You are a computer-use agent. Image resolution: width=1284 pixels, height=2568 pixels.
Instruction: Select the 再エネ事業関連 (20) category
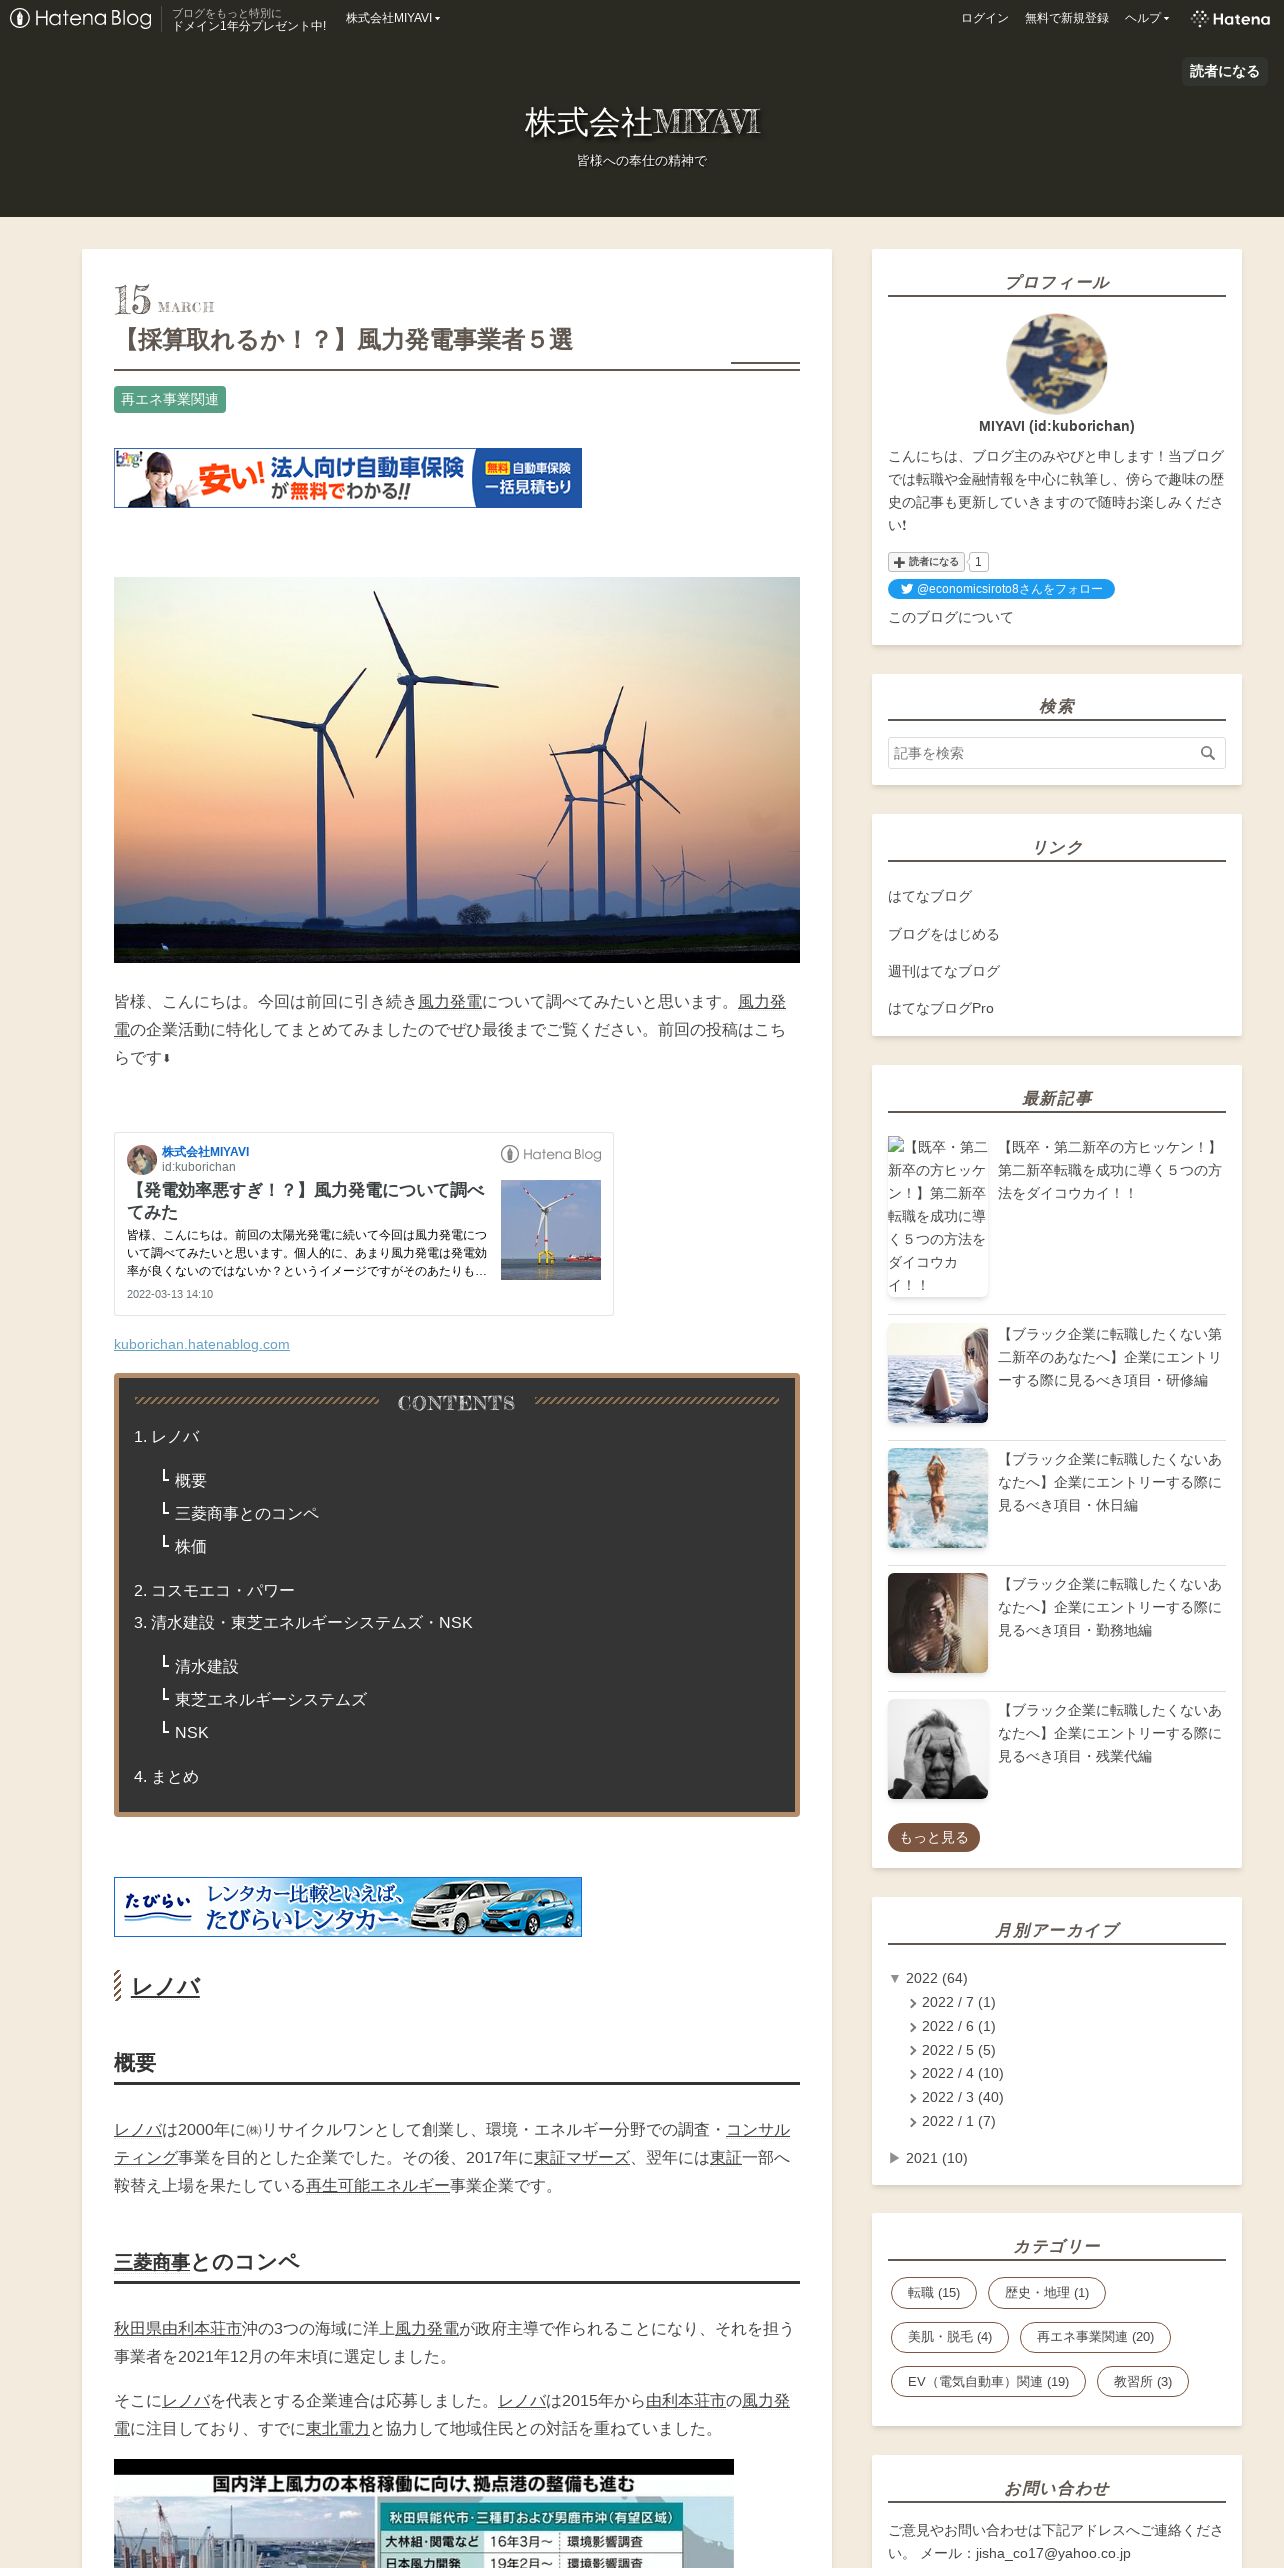1095,2337
